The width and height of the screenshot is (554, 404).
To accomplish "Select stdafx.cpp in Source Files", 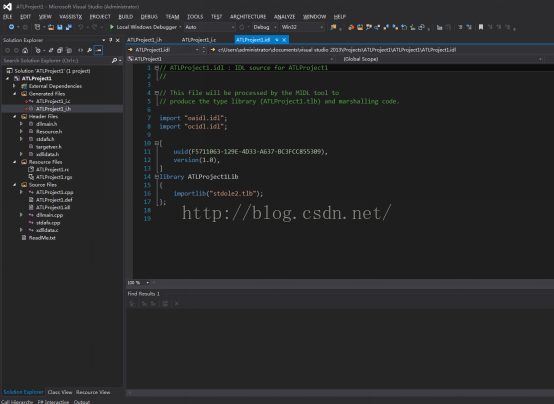I will coord(48,223).
